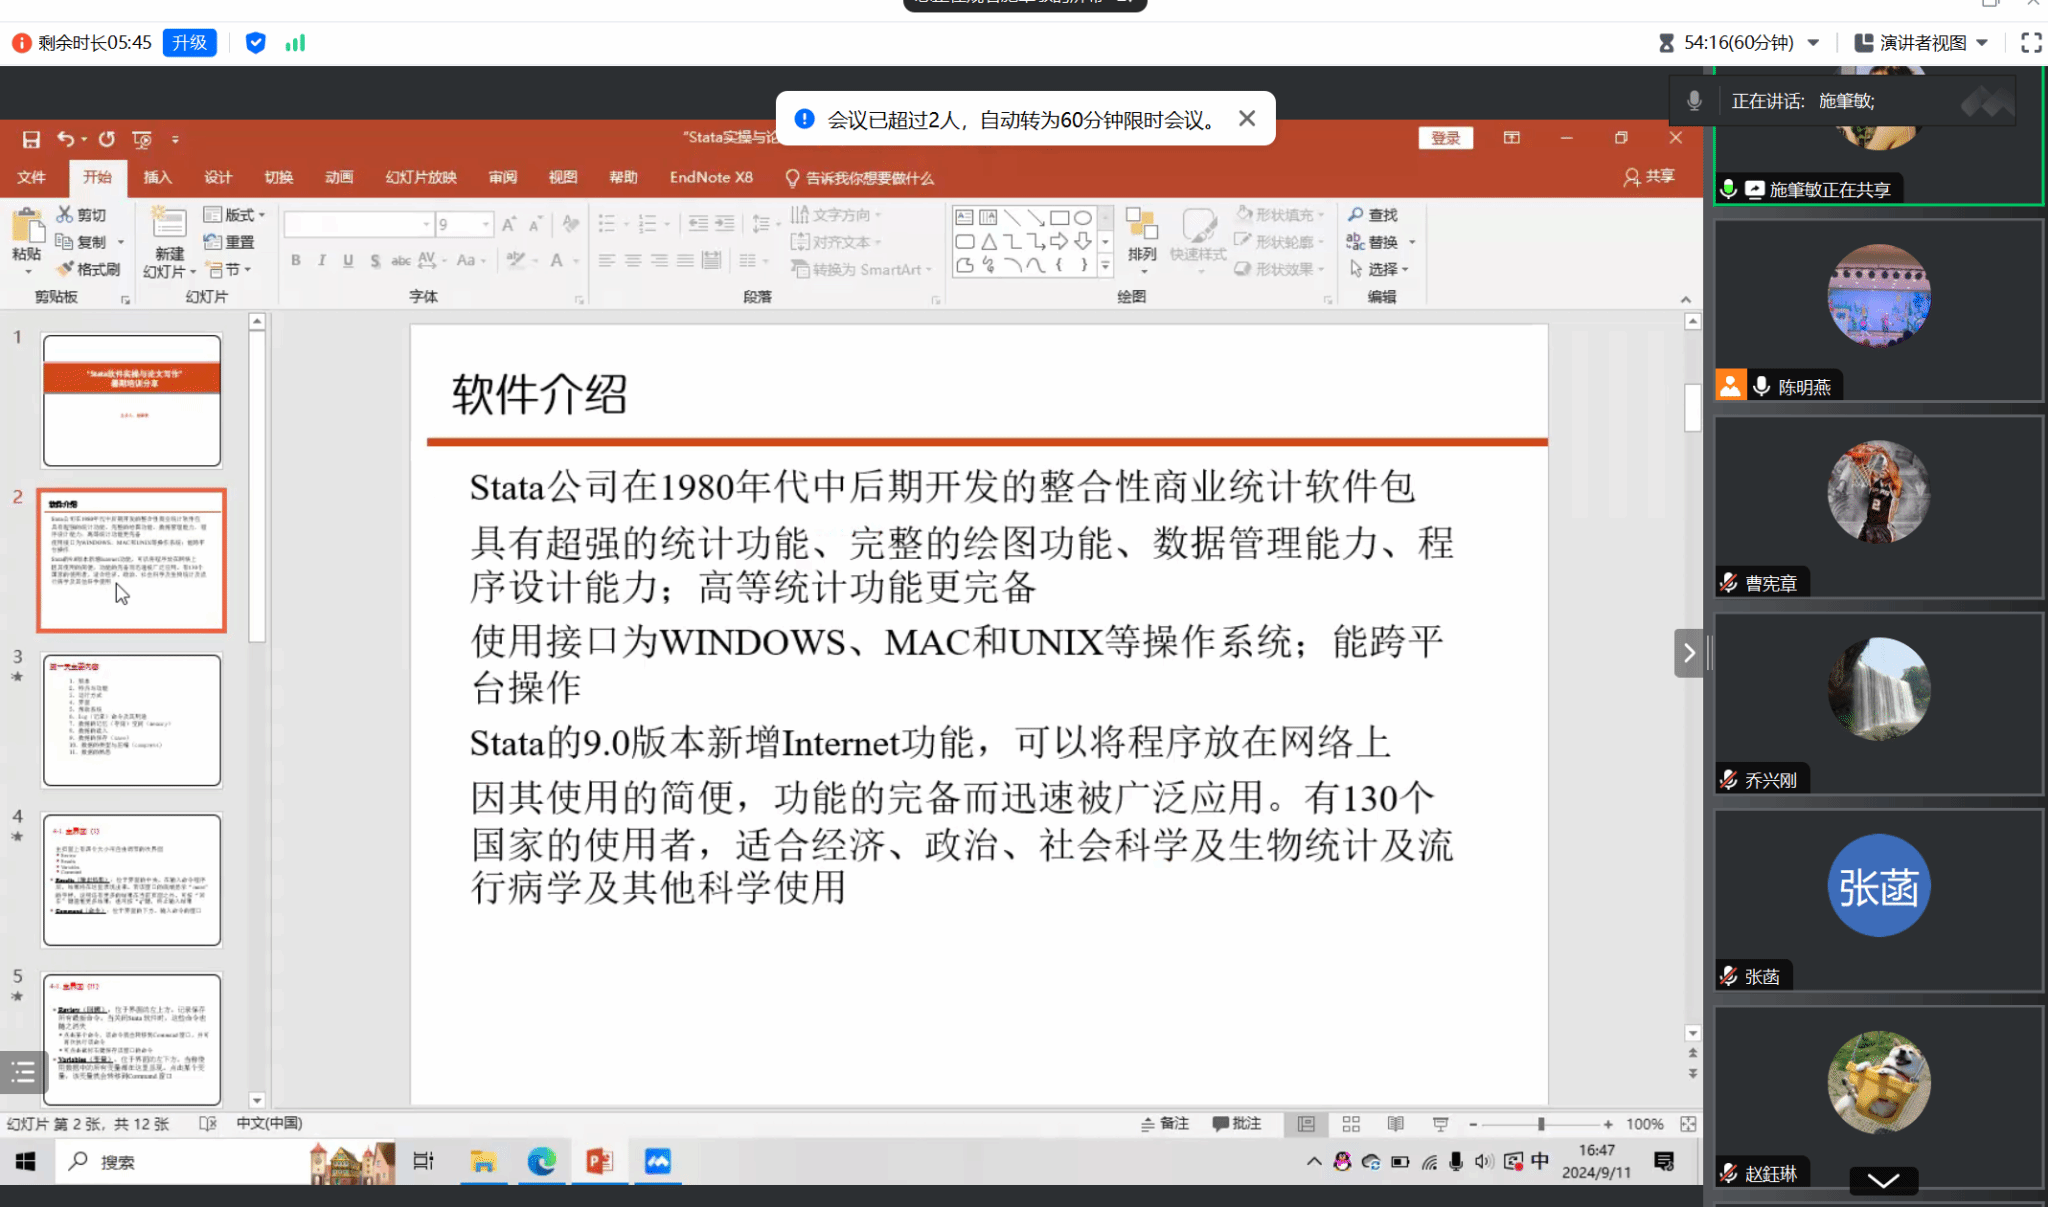
Task: Toggle the Comments pane in status bar
Action: point(1237,1124)
